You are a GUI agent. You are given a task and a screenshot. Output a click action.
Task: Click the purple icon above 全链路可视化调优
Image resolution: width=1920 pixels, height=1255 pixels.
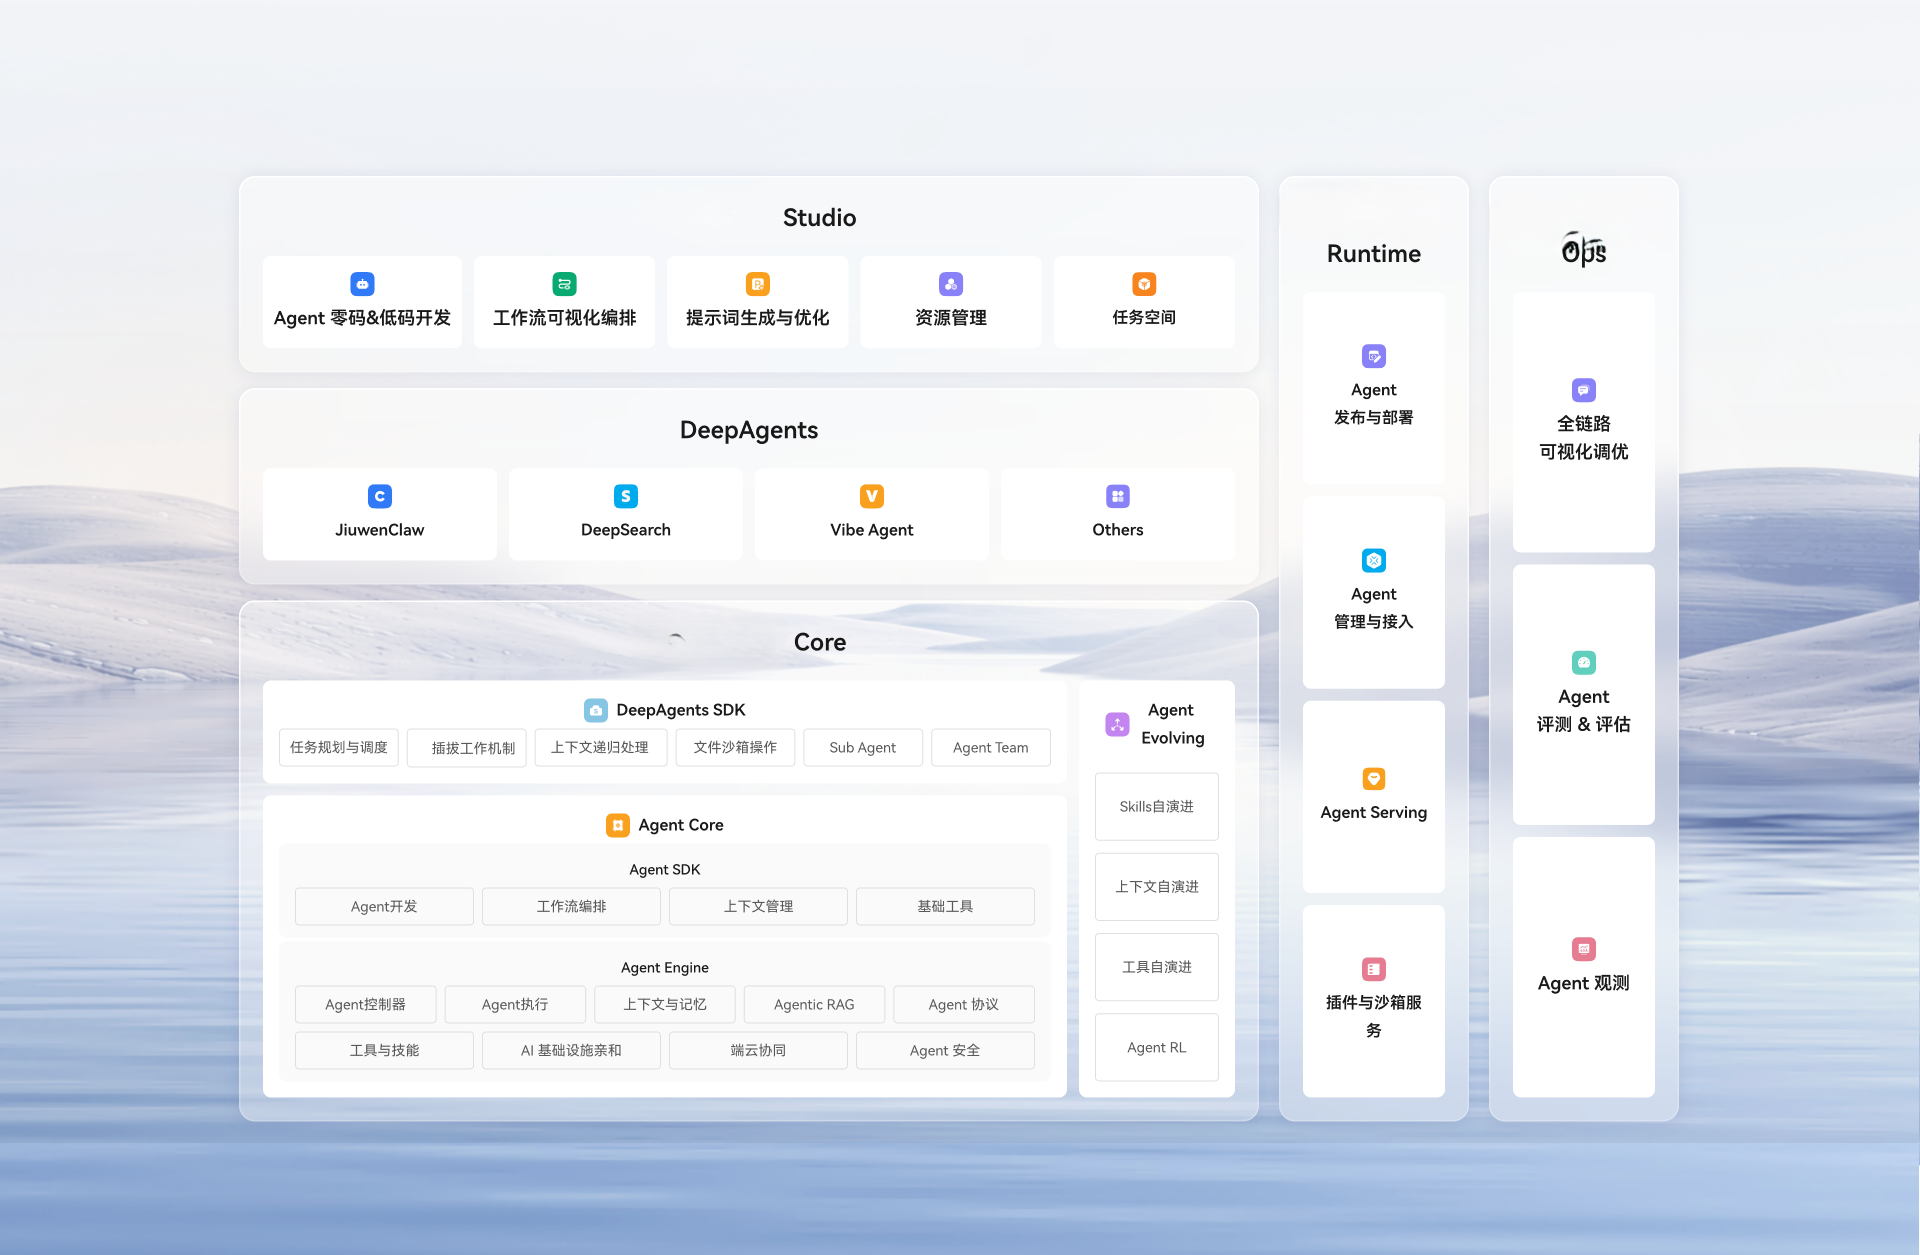[x=1584, y=390]
